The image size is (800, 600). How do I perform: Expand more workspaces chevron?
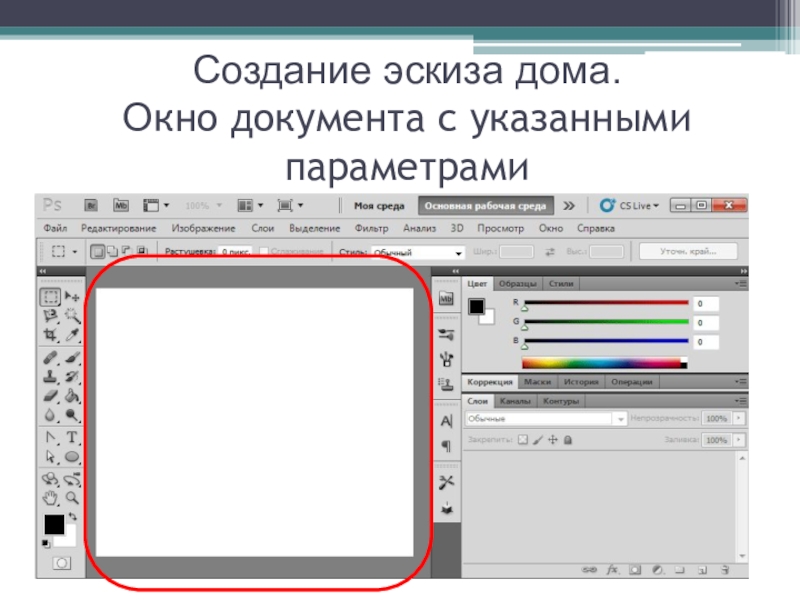point(569,206)
